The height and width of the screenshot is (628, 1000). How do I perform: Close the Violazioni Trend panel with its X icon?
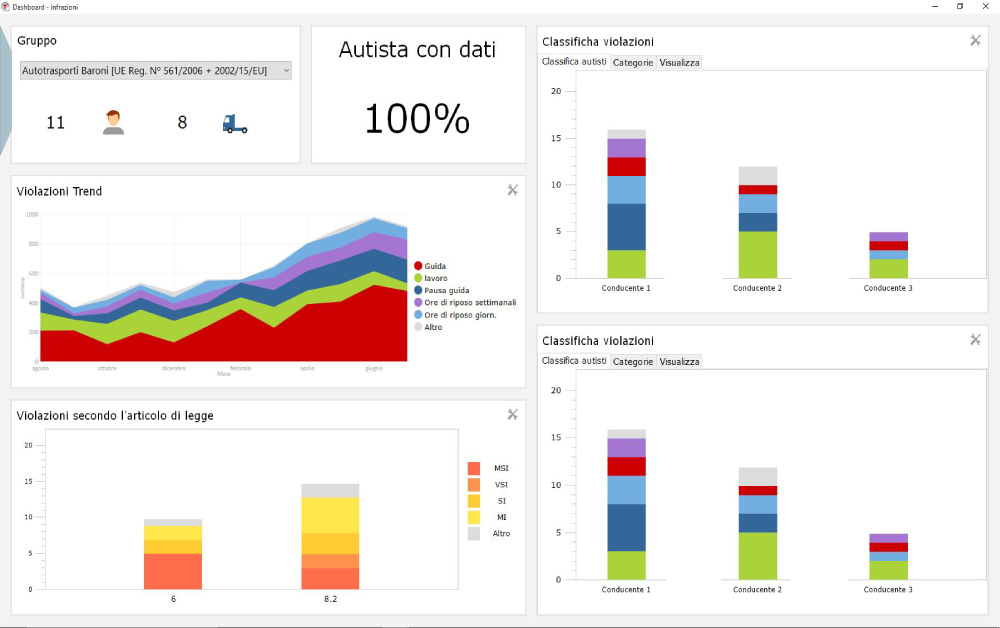pyautogui.click(x=513, y=190)
